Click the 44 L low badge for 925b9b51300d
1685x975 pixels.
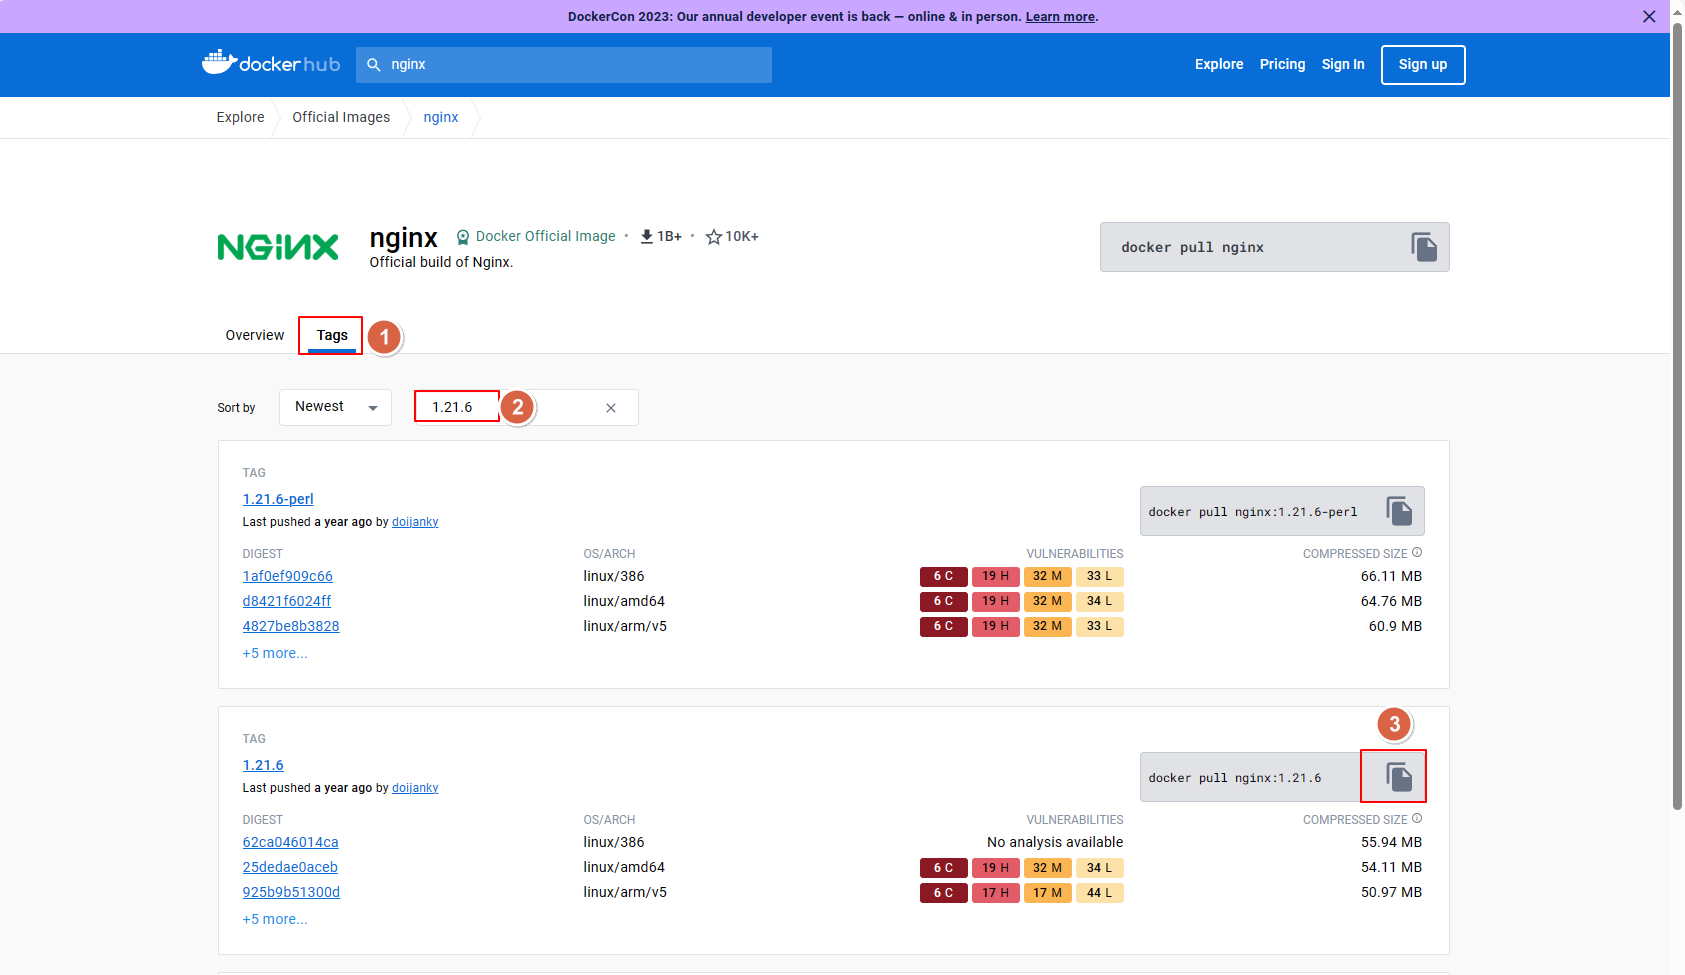coord(1100,893)
